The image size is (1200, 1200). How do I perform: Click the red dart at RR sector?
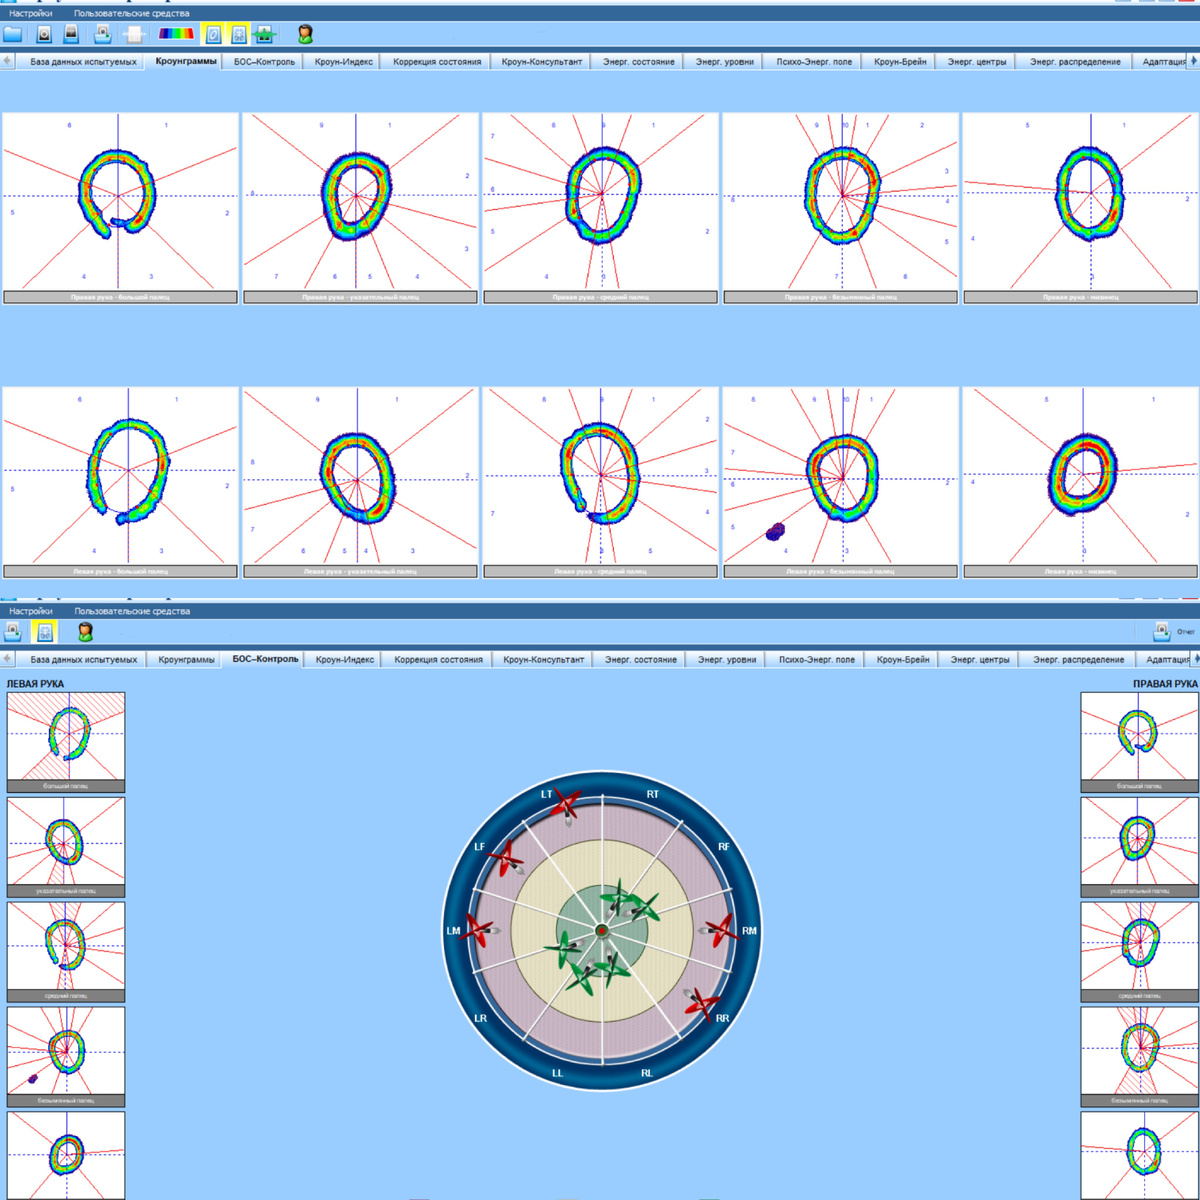702,1003
